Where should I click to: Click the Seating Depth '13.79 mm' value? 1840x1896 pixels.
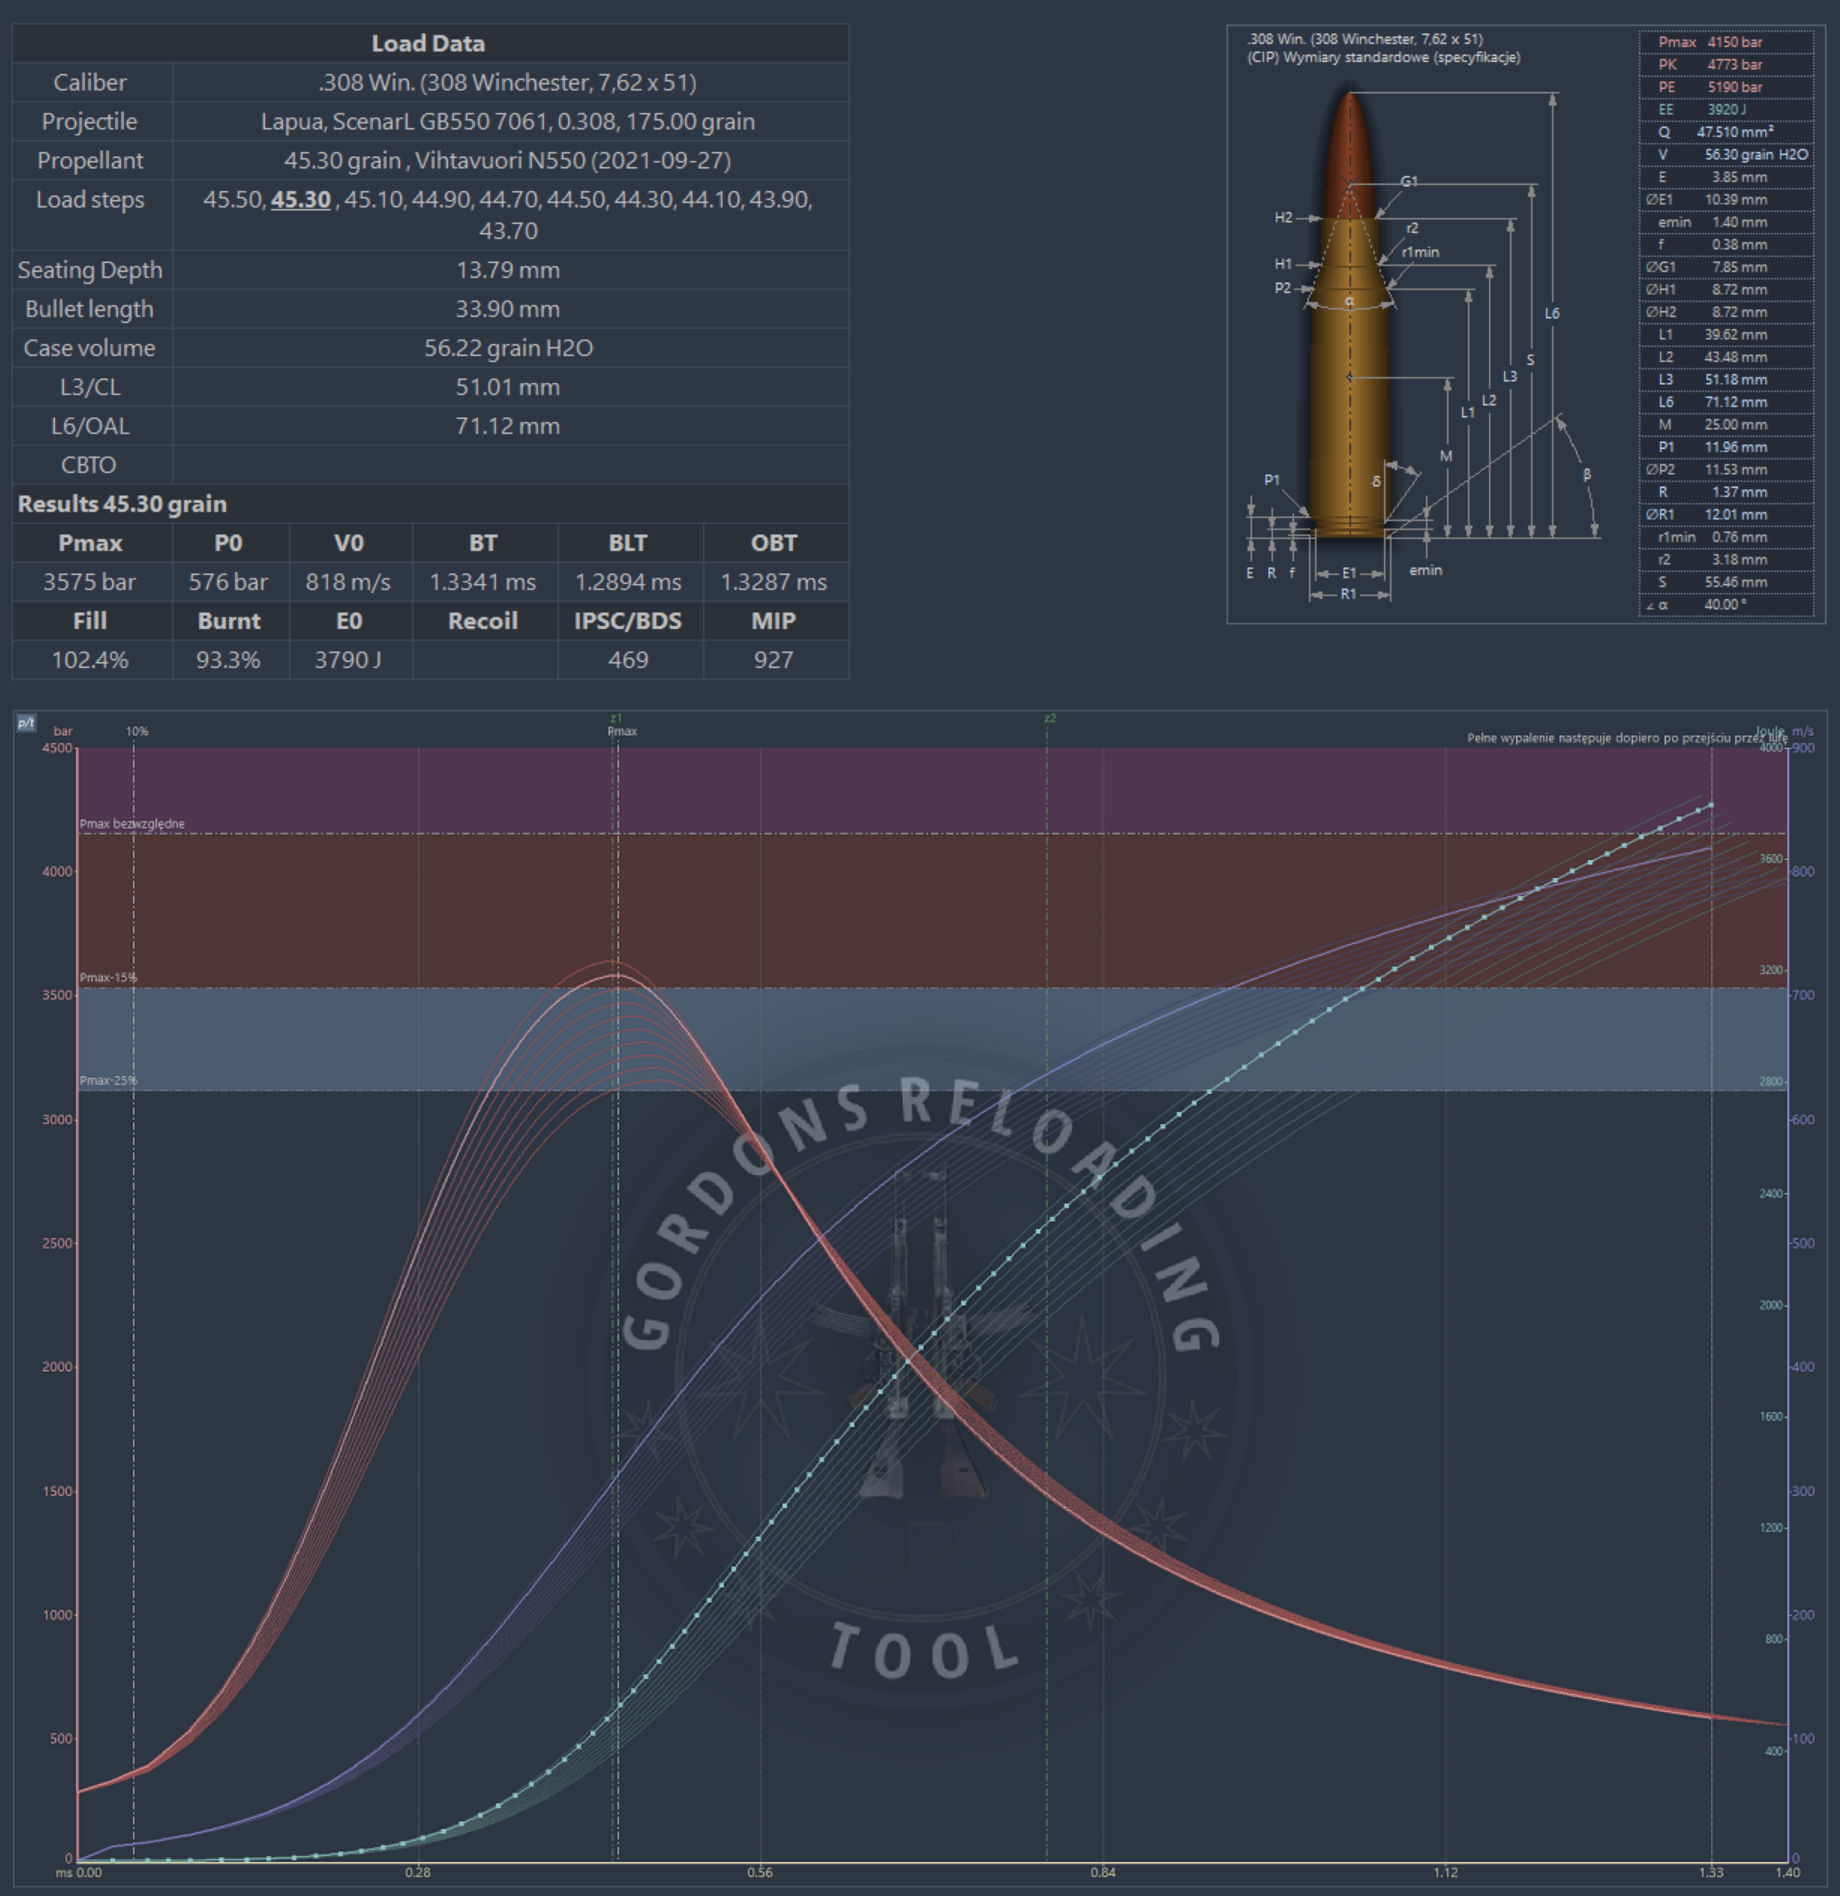(509, 270)
